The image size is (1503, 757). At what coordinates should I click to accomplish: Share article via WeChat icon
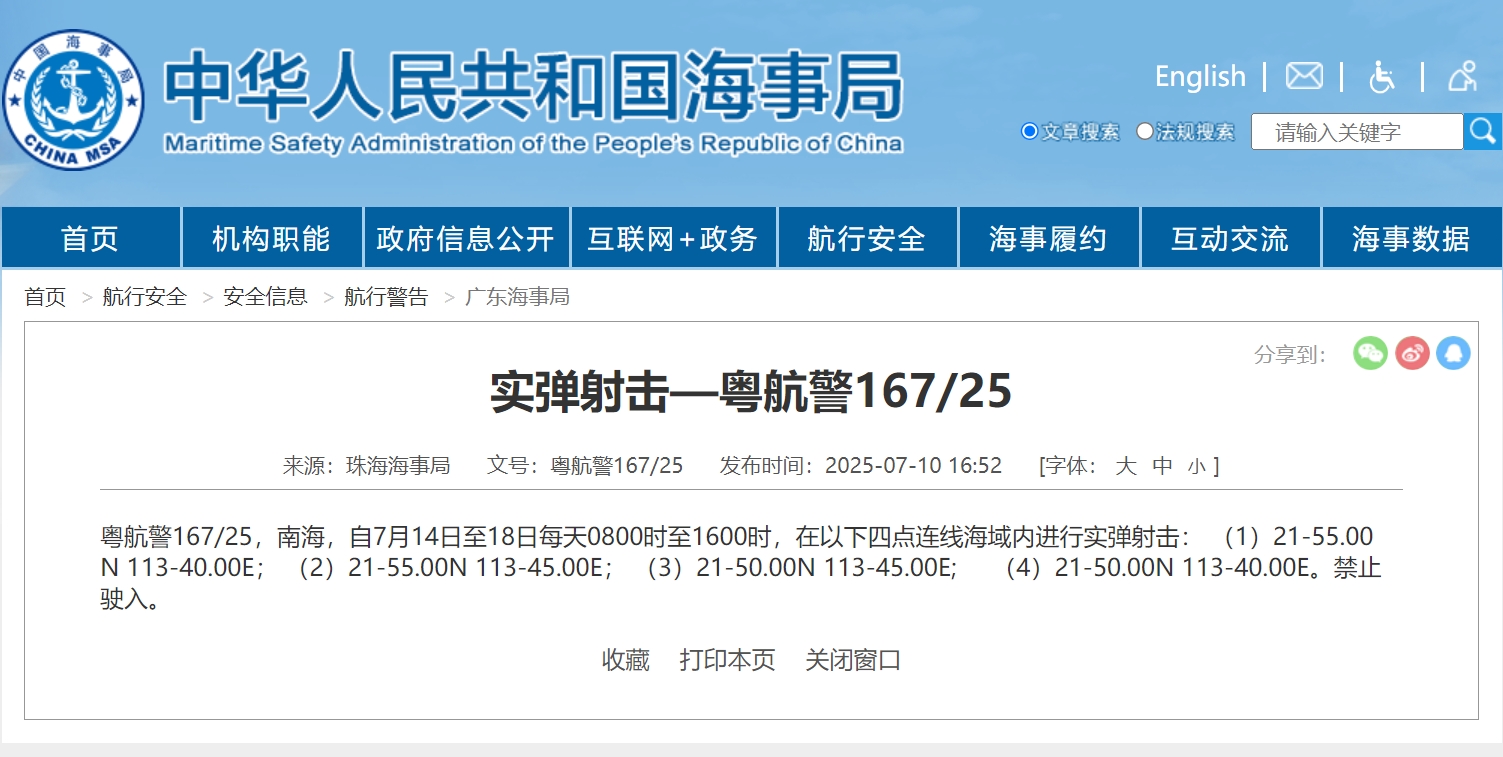[1370, 353]
